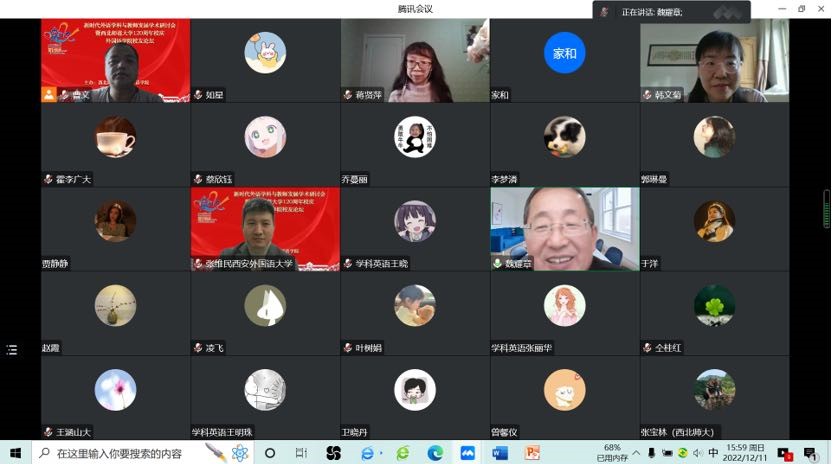
Task: Open Word from the taskbar
Action: click(x=500, y=453)
